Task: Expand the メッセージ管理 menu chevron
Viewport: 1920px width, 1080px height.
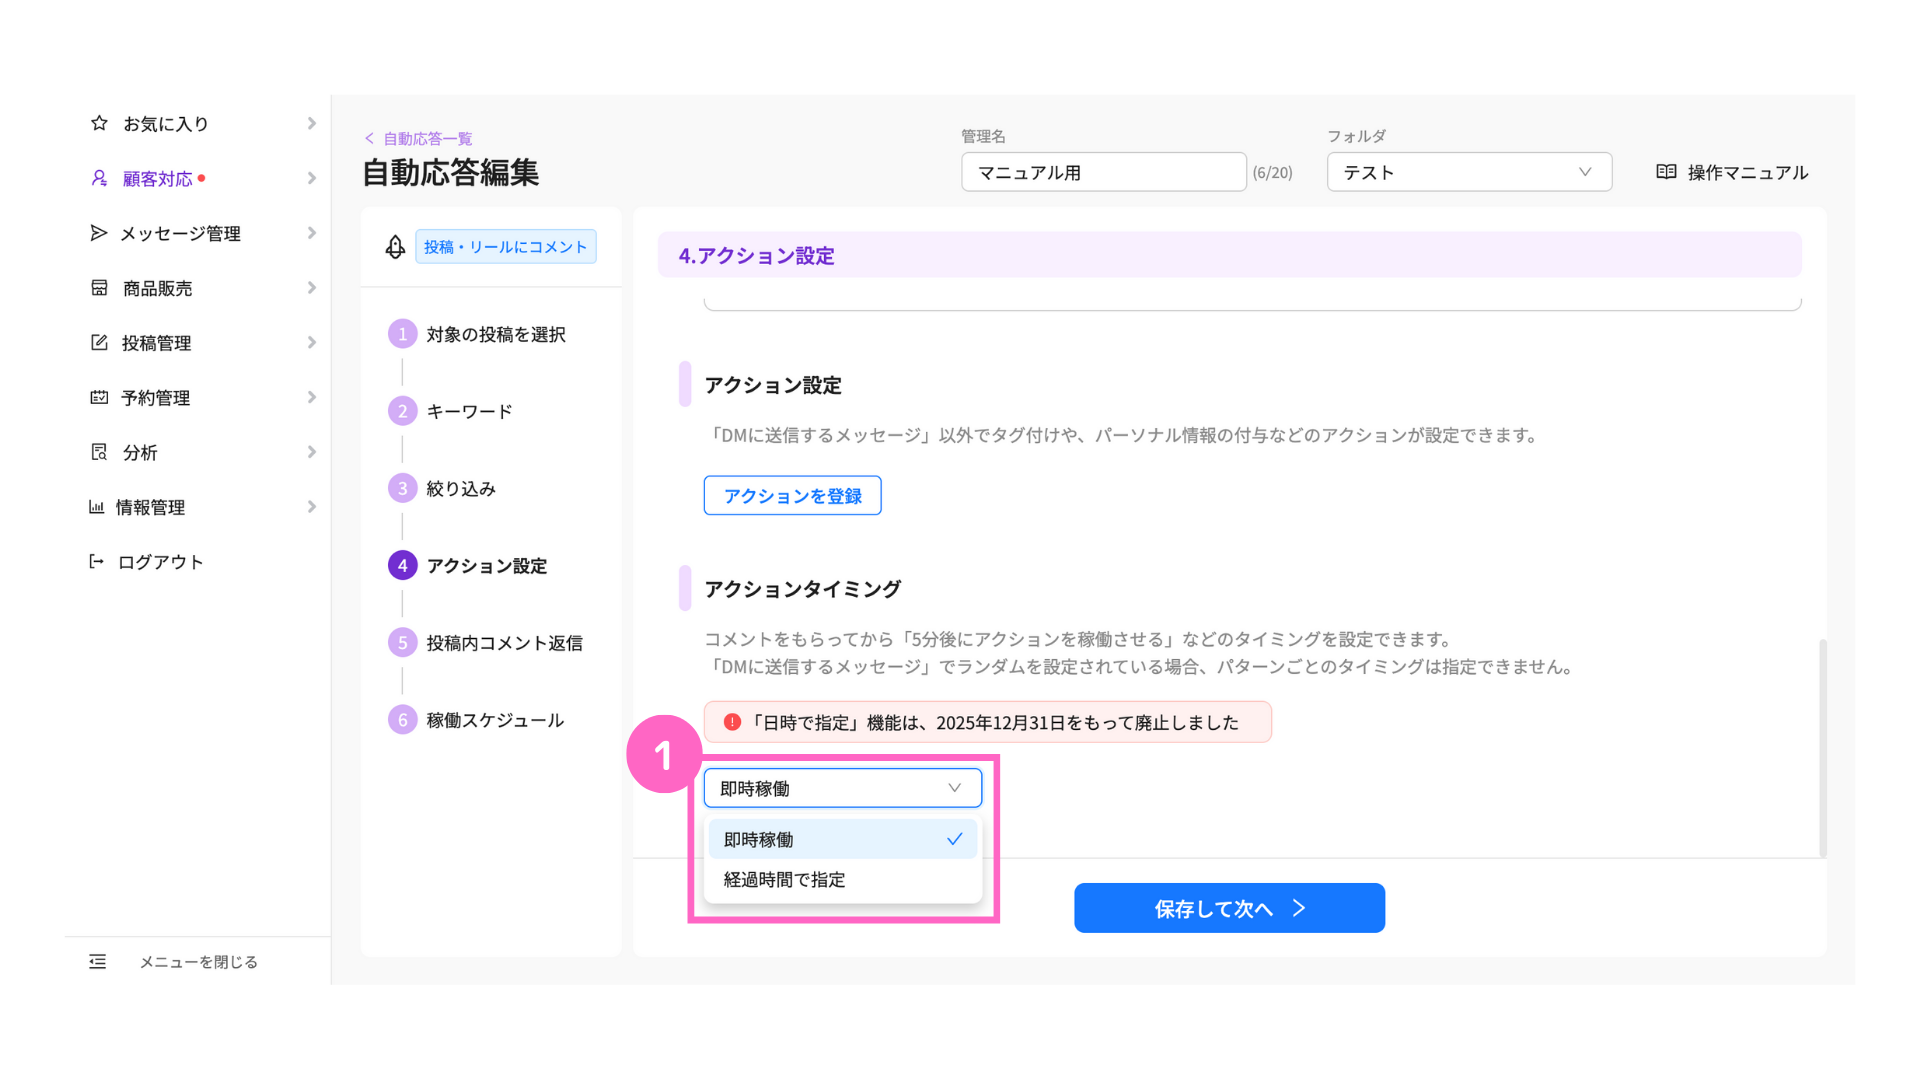Action: pyautogui.click(x=312, y=233)
